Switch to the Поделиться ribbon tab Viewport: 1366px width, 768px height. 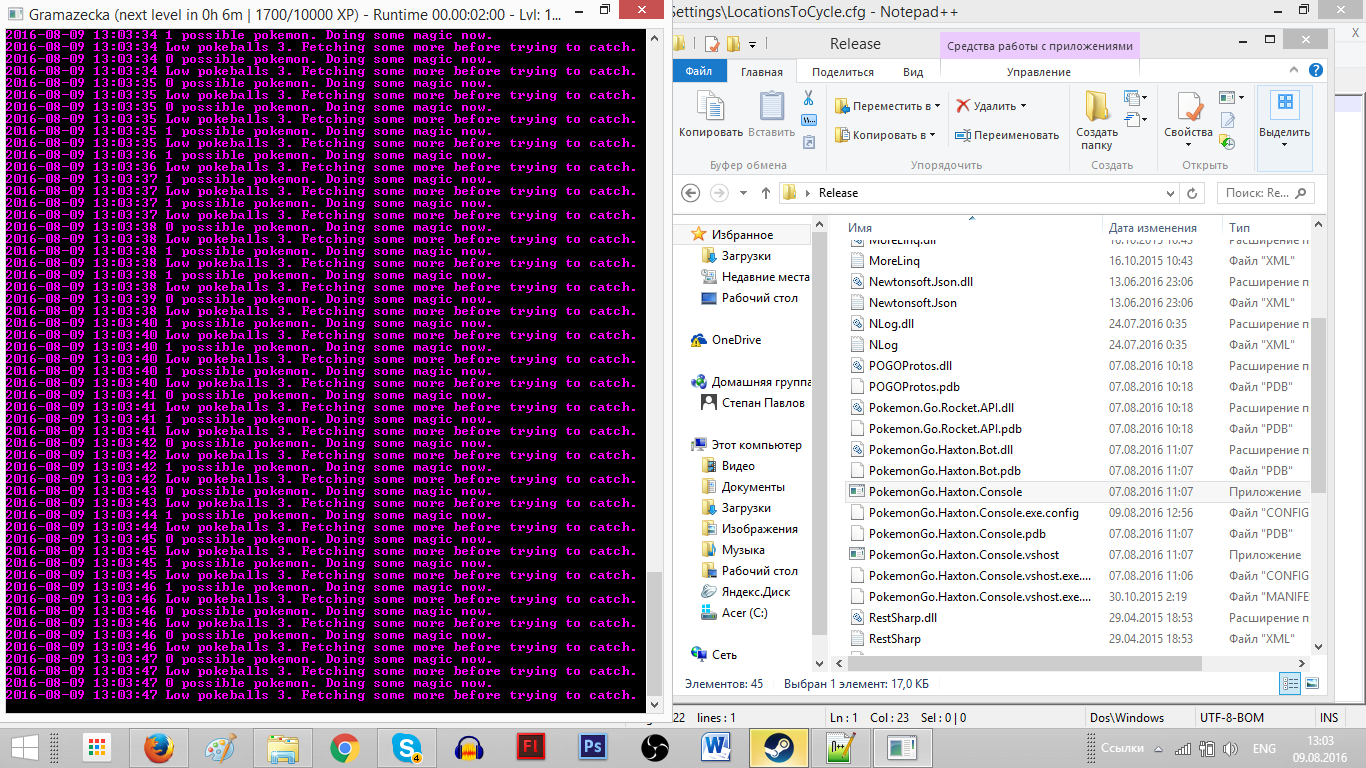point(843,72)
